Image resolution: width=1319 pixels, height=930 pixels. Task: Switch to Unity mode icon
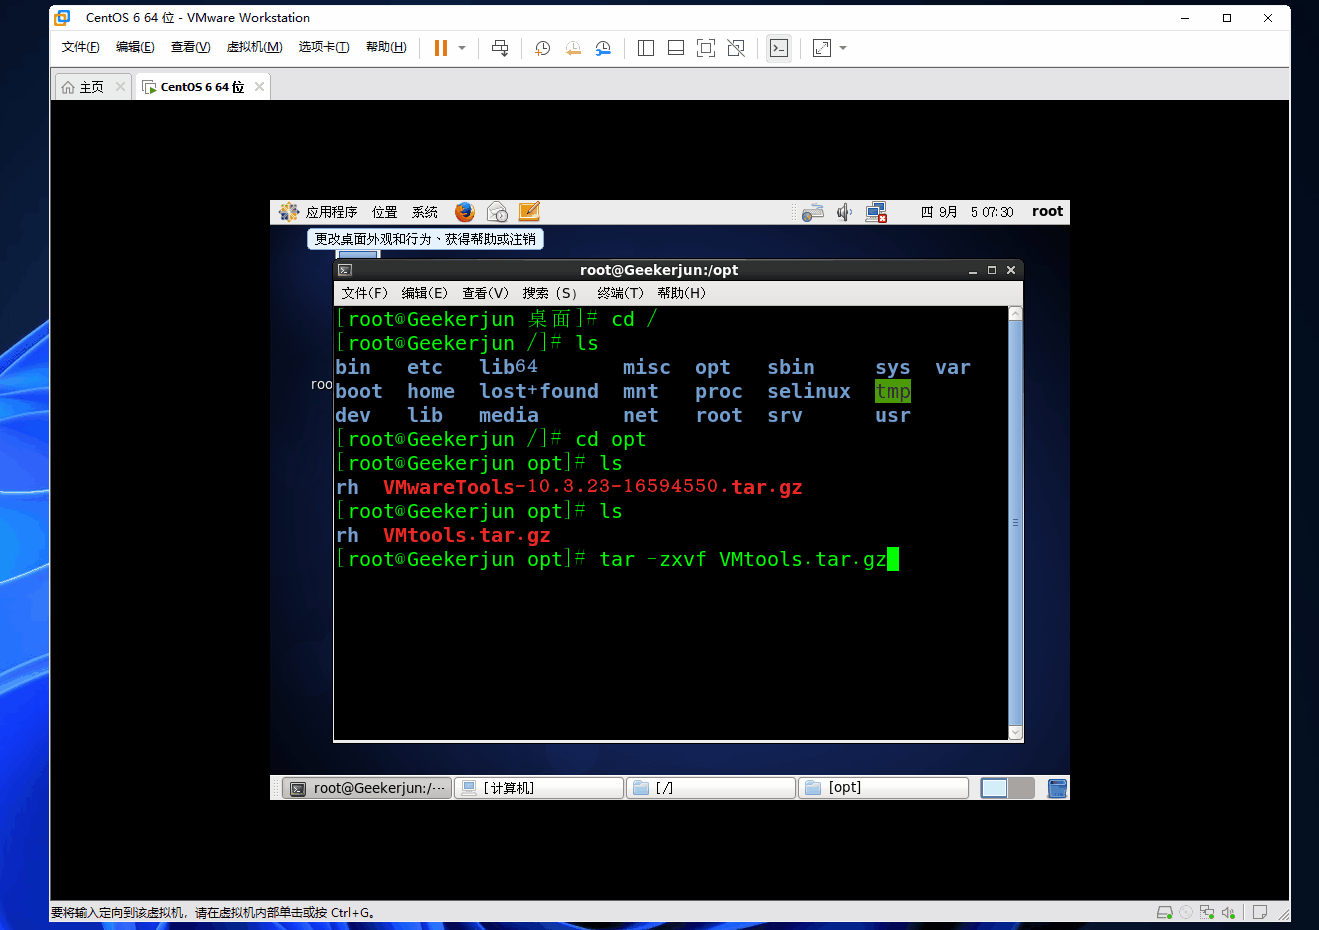tap(736, 48)
